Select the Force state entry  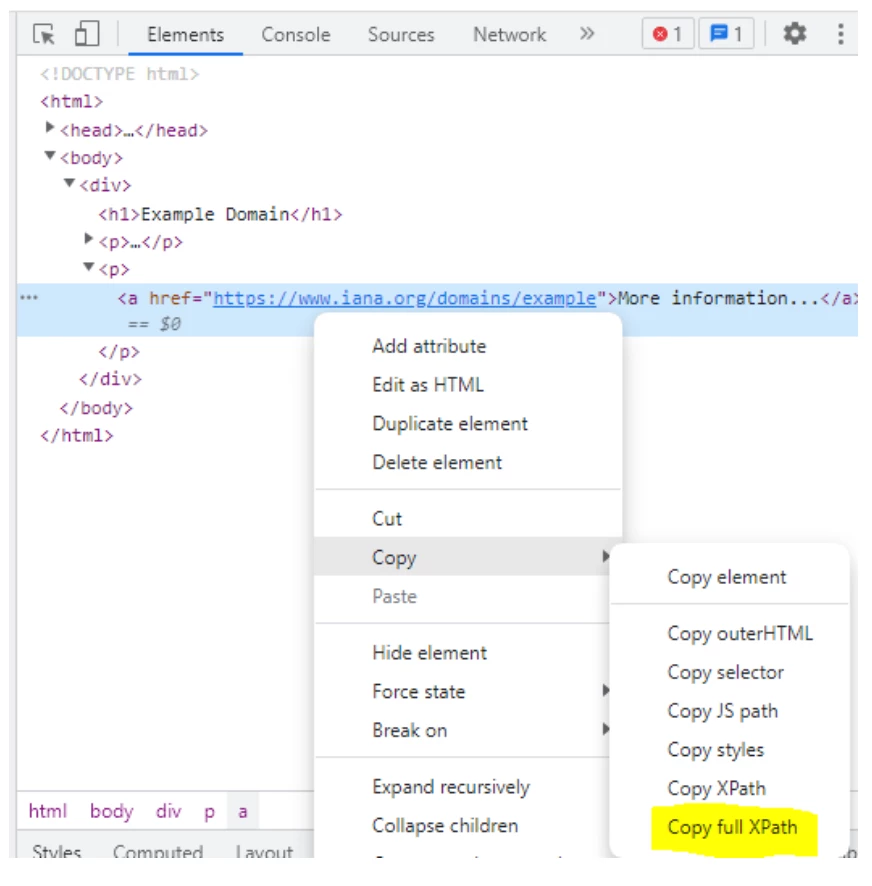coord(463,692)
